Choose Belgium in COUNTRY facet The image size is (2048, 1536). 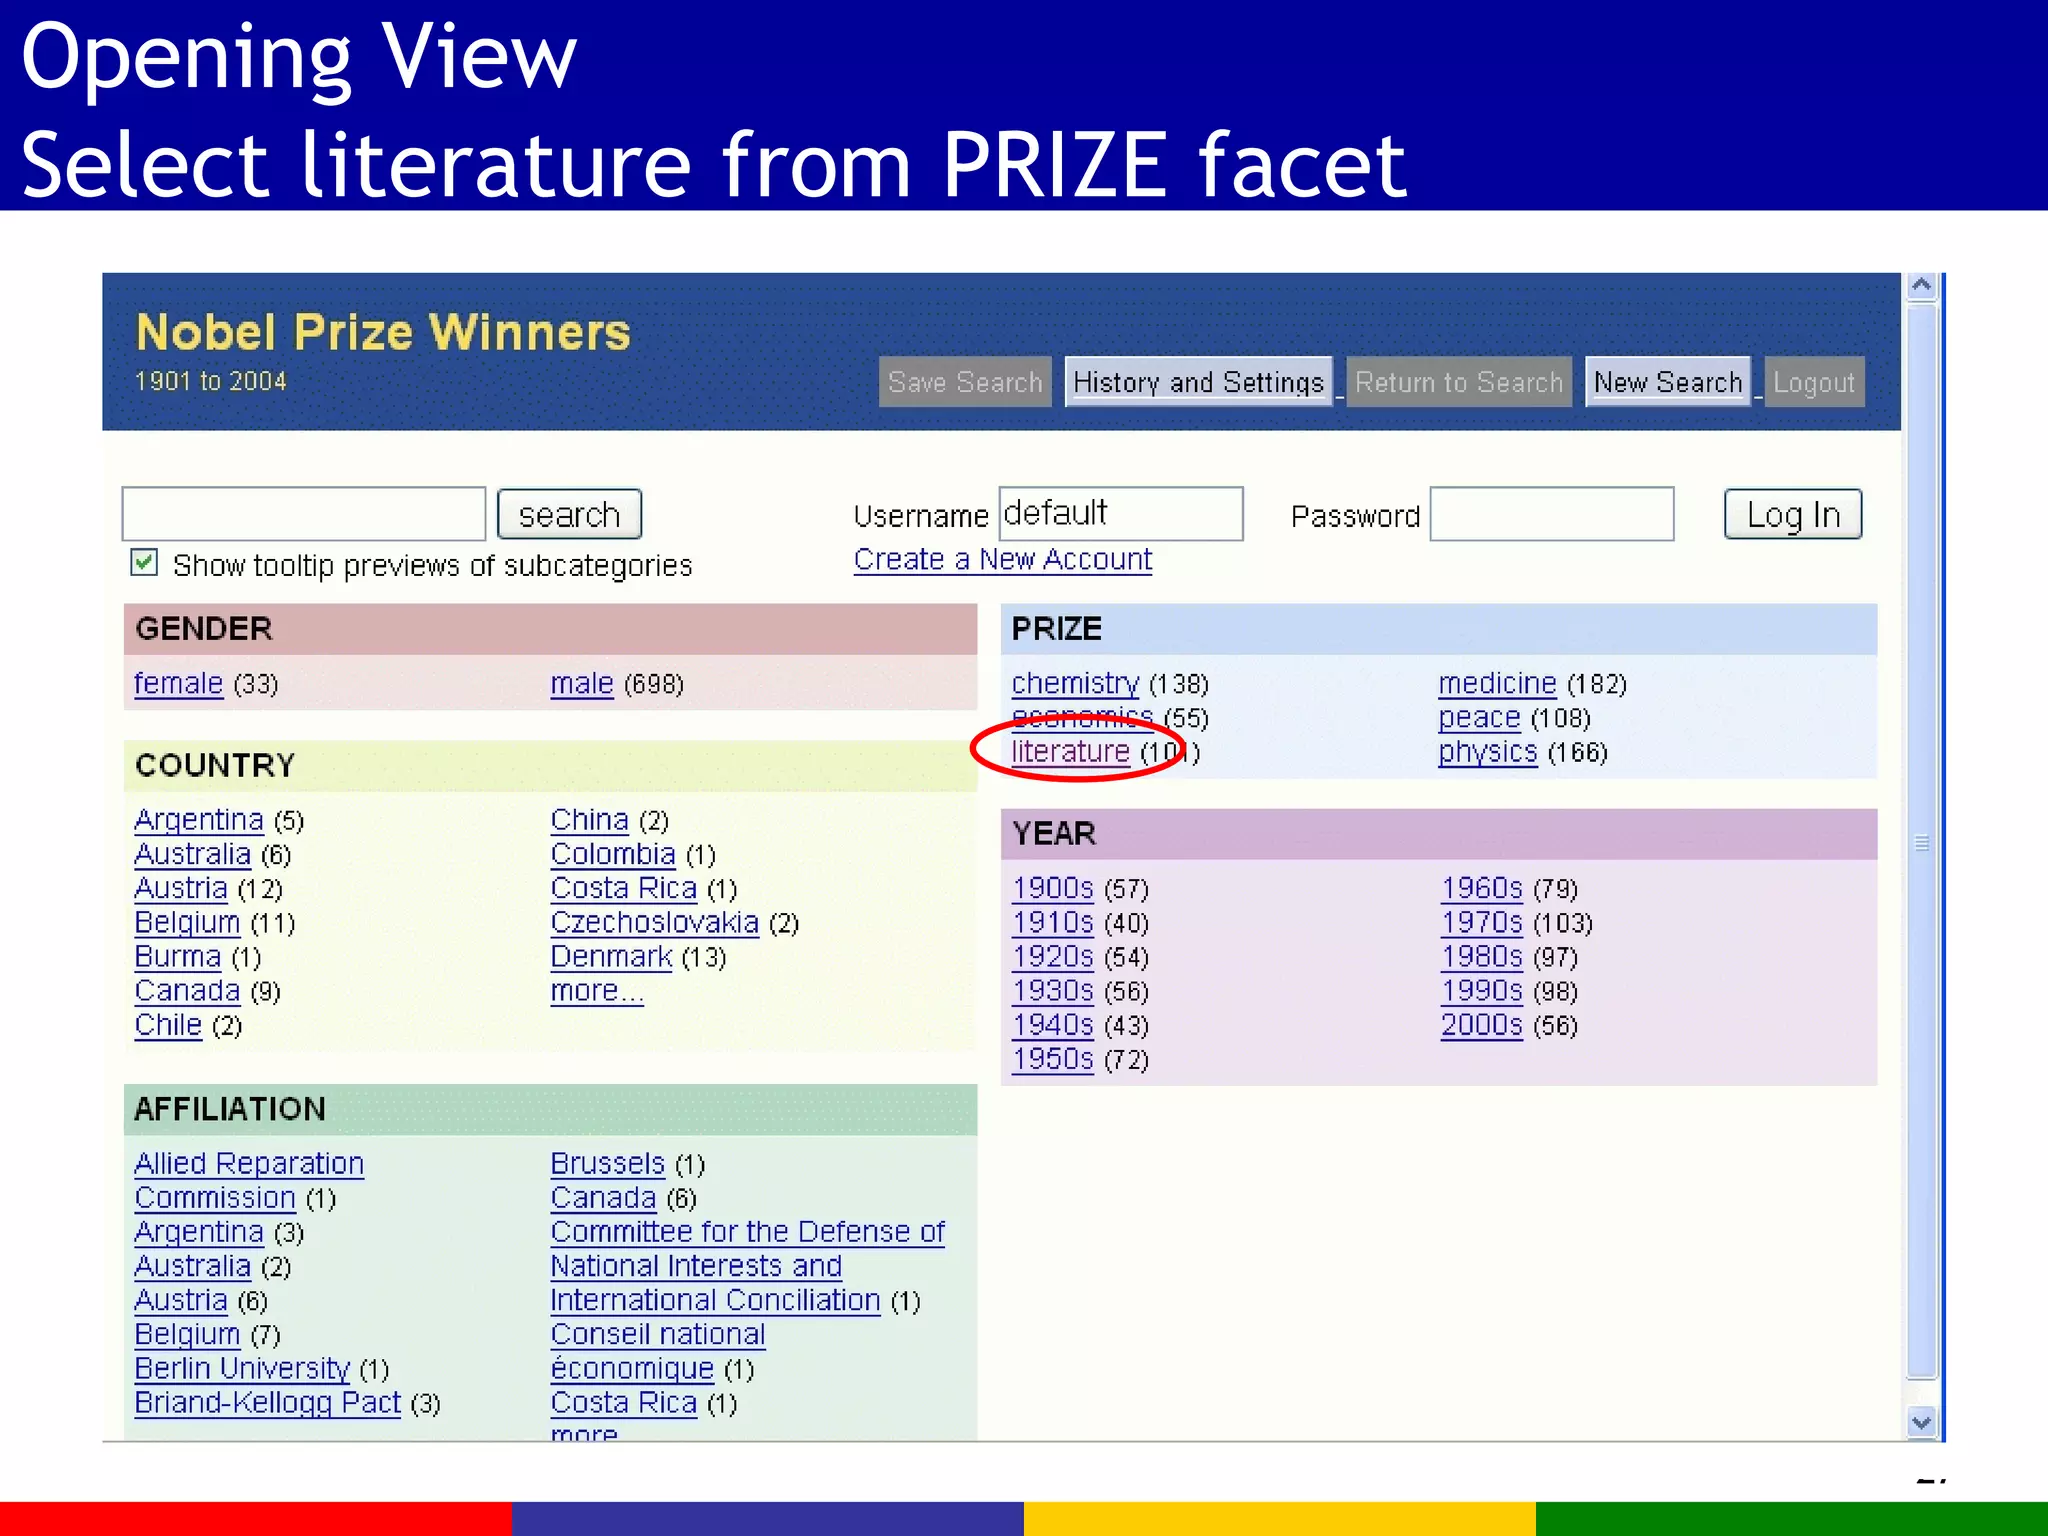(x=187, y=922)
